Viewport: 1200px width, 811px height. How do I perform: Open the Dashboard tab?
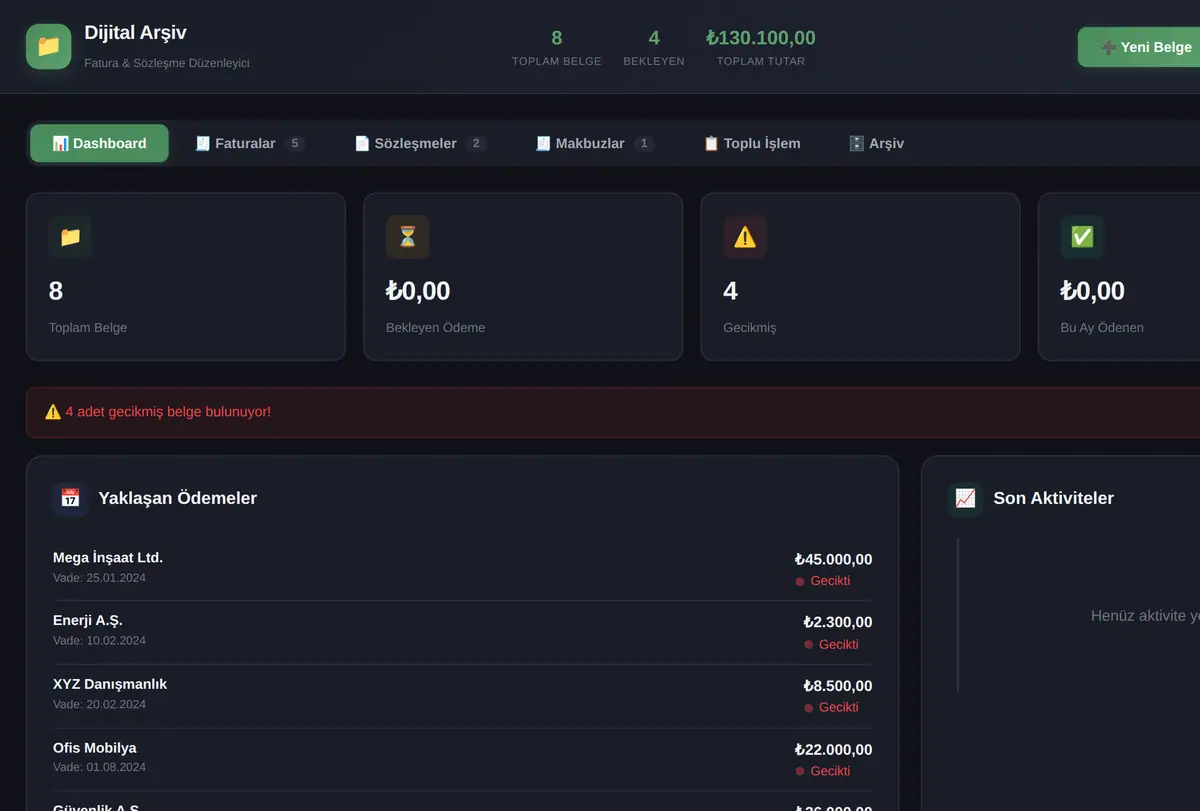coord(99,143)
